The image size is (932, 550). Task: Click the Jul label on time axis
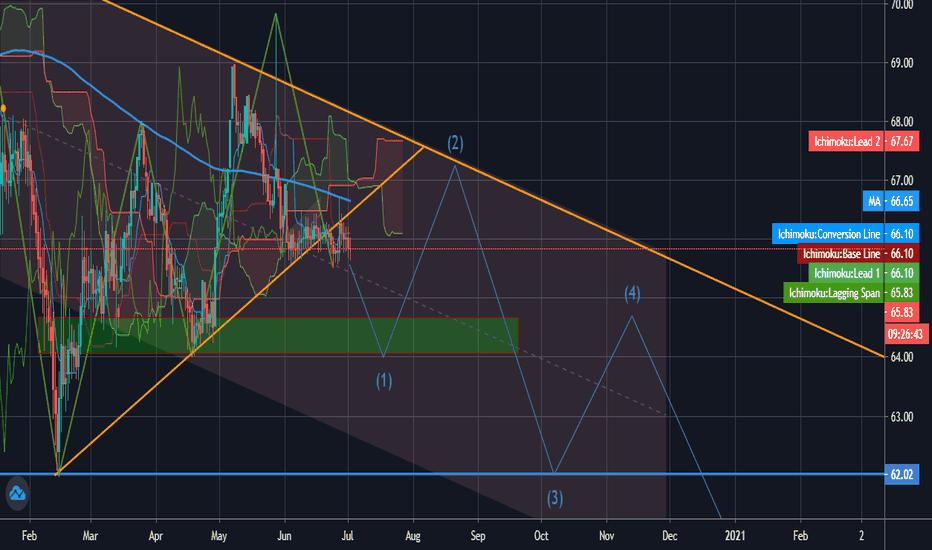tap(348, 536)
